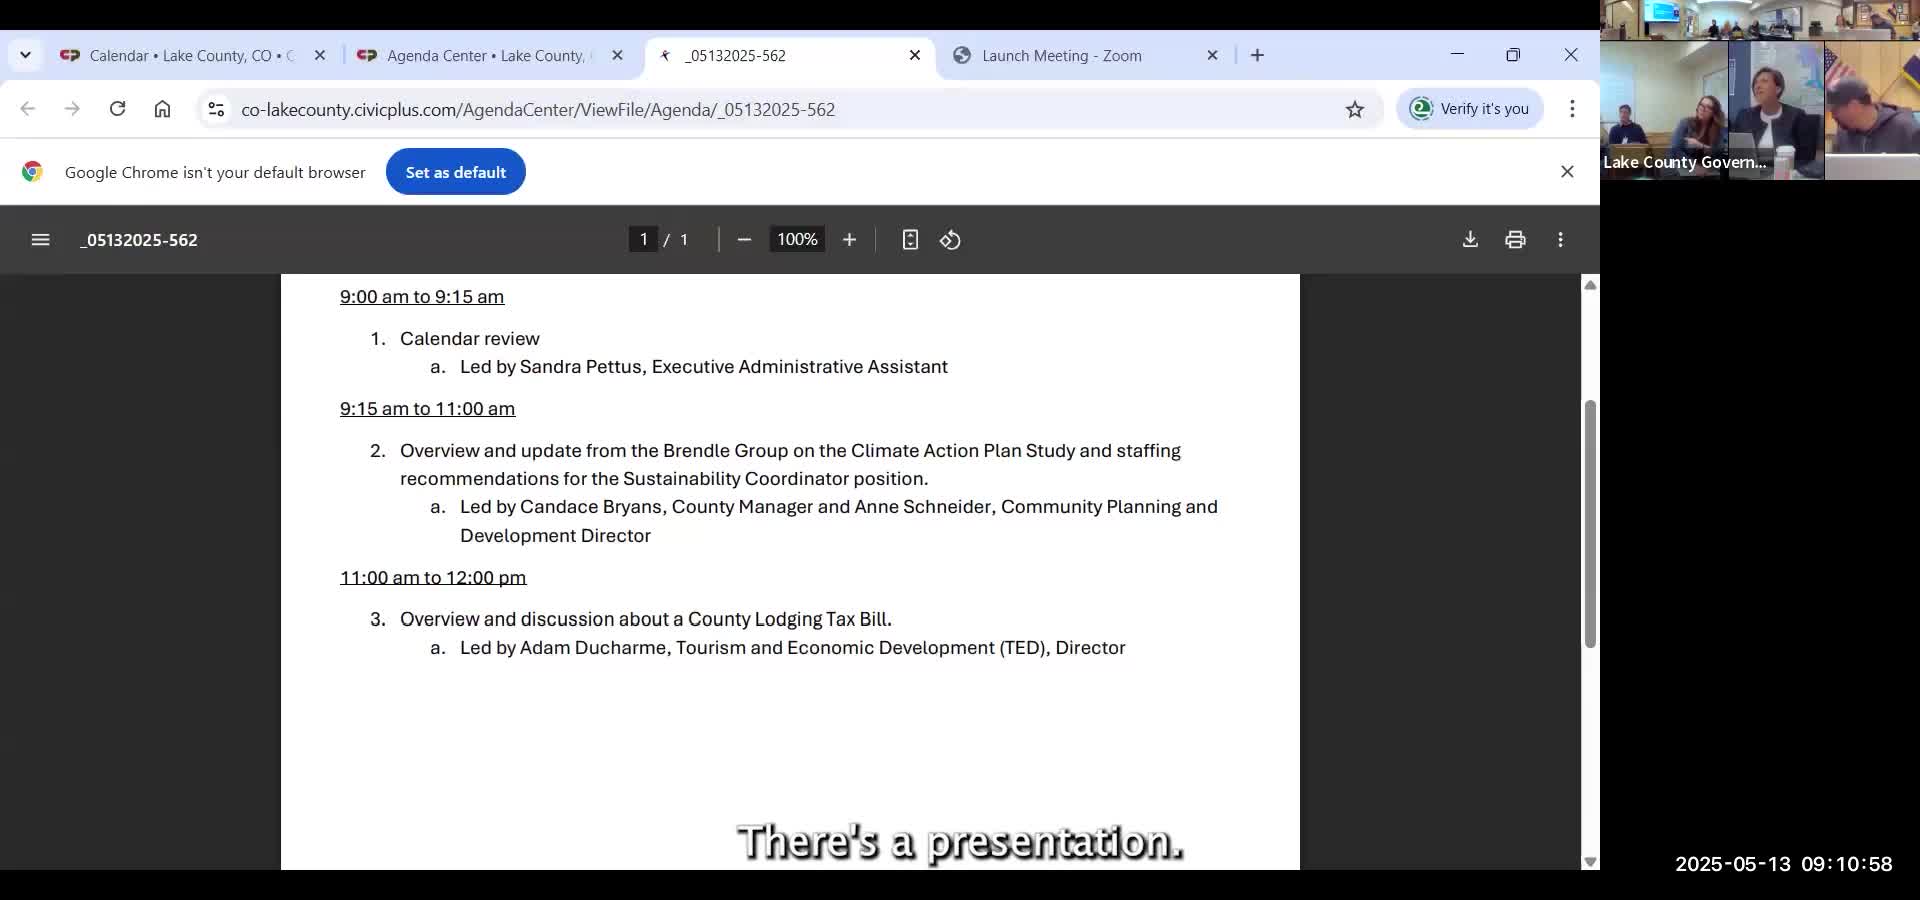Click the PDF vertical scrollbar thumb
The image size is (1920, 900).
(1589, 524)
